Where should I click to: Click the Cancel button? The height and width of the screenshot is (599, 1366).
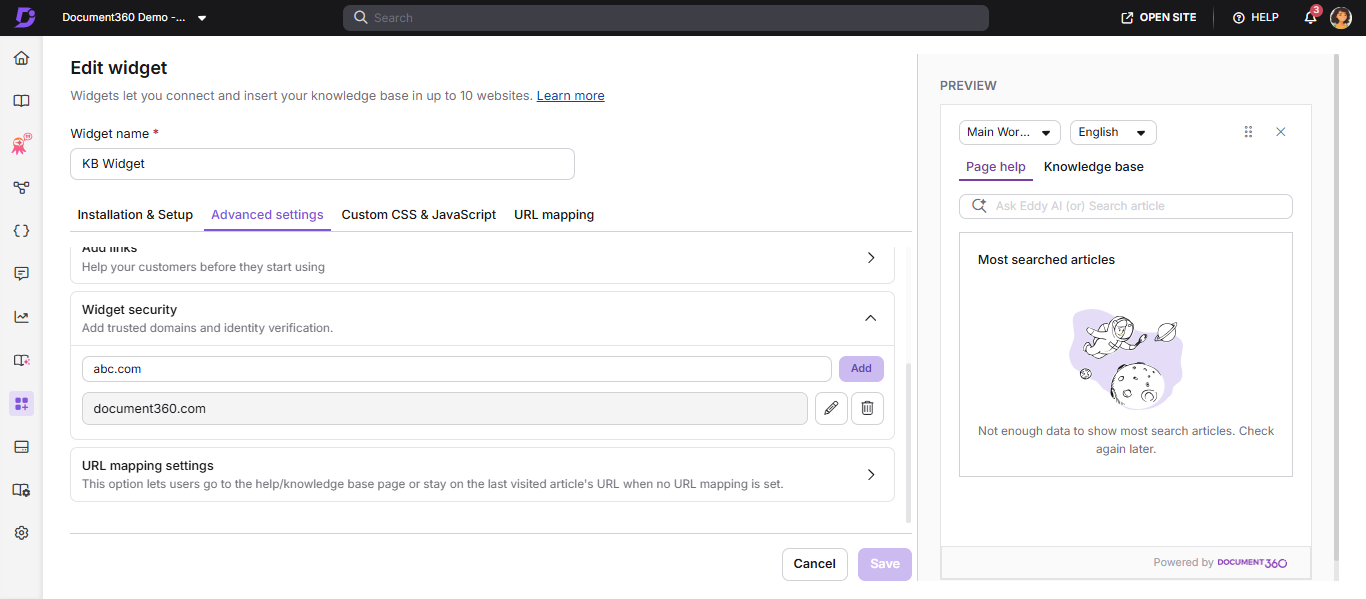point(815,564)
